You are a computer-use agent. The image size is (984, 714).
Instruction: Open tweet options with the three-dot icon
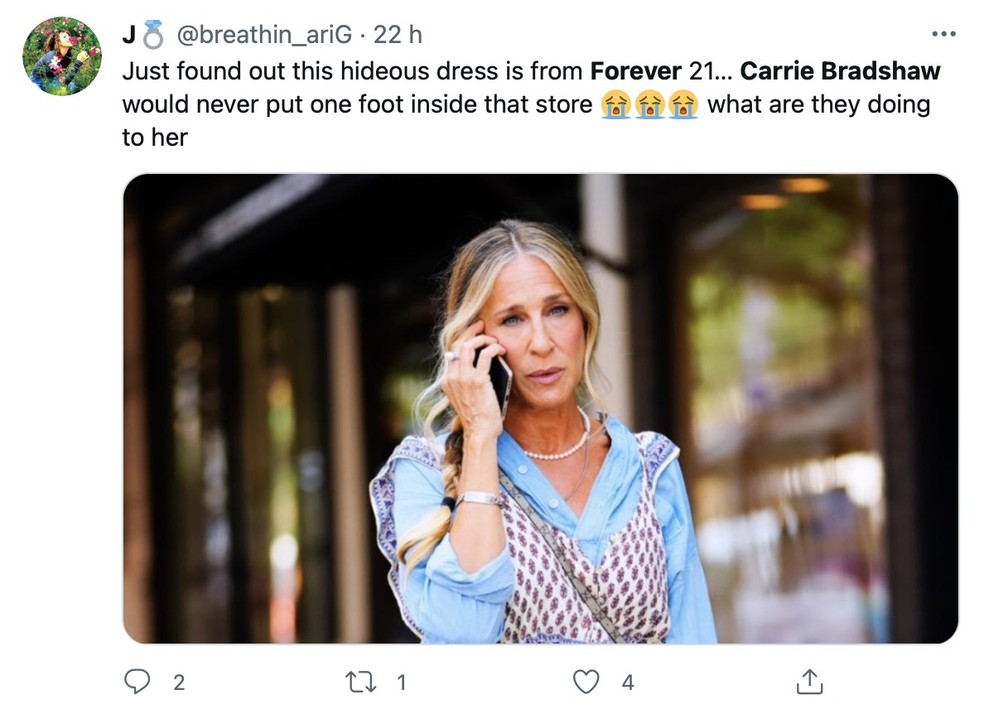click(x=943, y=33)
